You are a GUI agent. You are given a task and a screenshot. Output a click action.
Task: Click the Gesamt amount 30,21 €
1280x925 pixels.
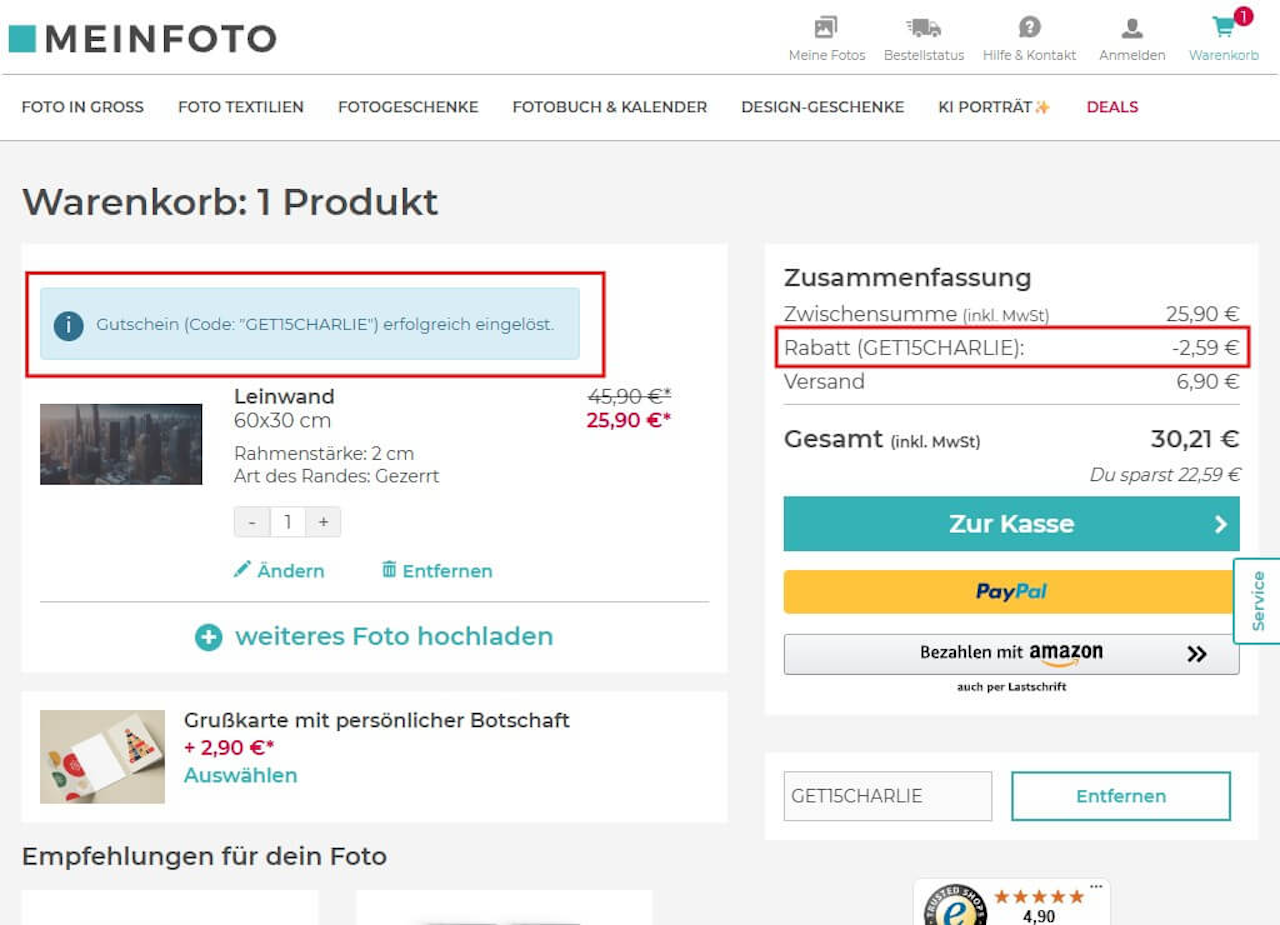coord(1195,439)
